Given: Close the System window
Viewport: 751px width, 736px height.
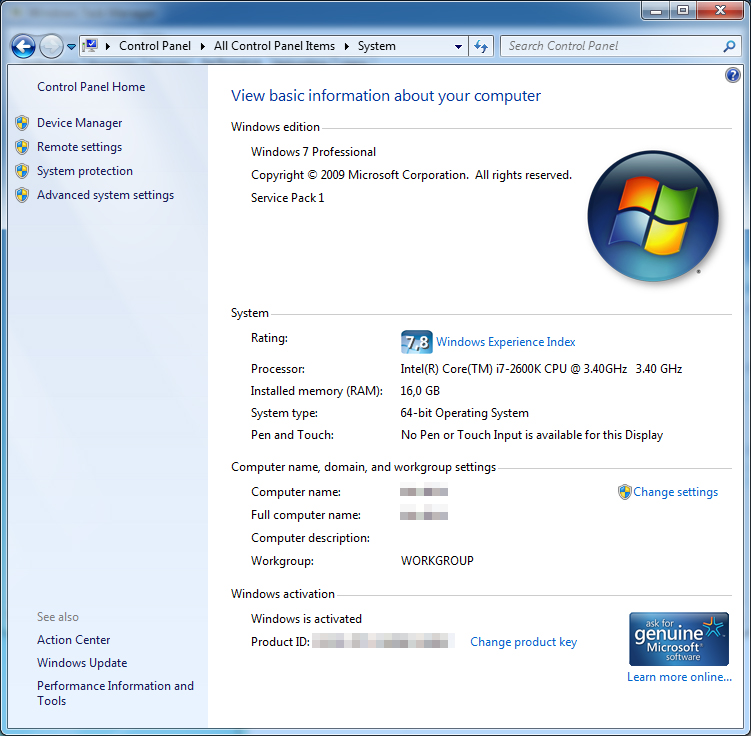Looking at the screenshot, I should tap(720, 11).
